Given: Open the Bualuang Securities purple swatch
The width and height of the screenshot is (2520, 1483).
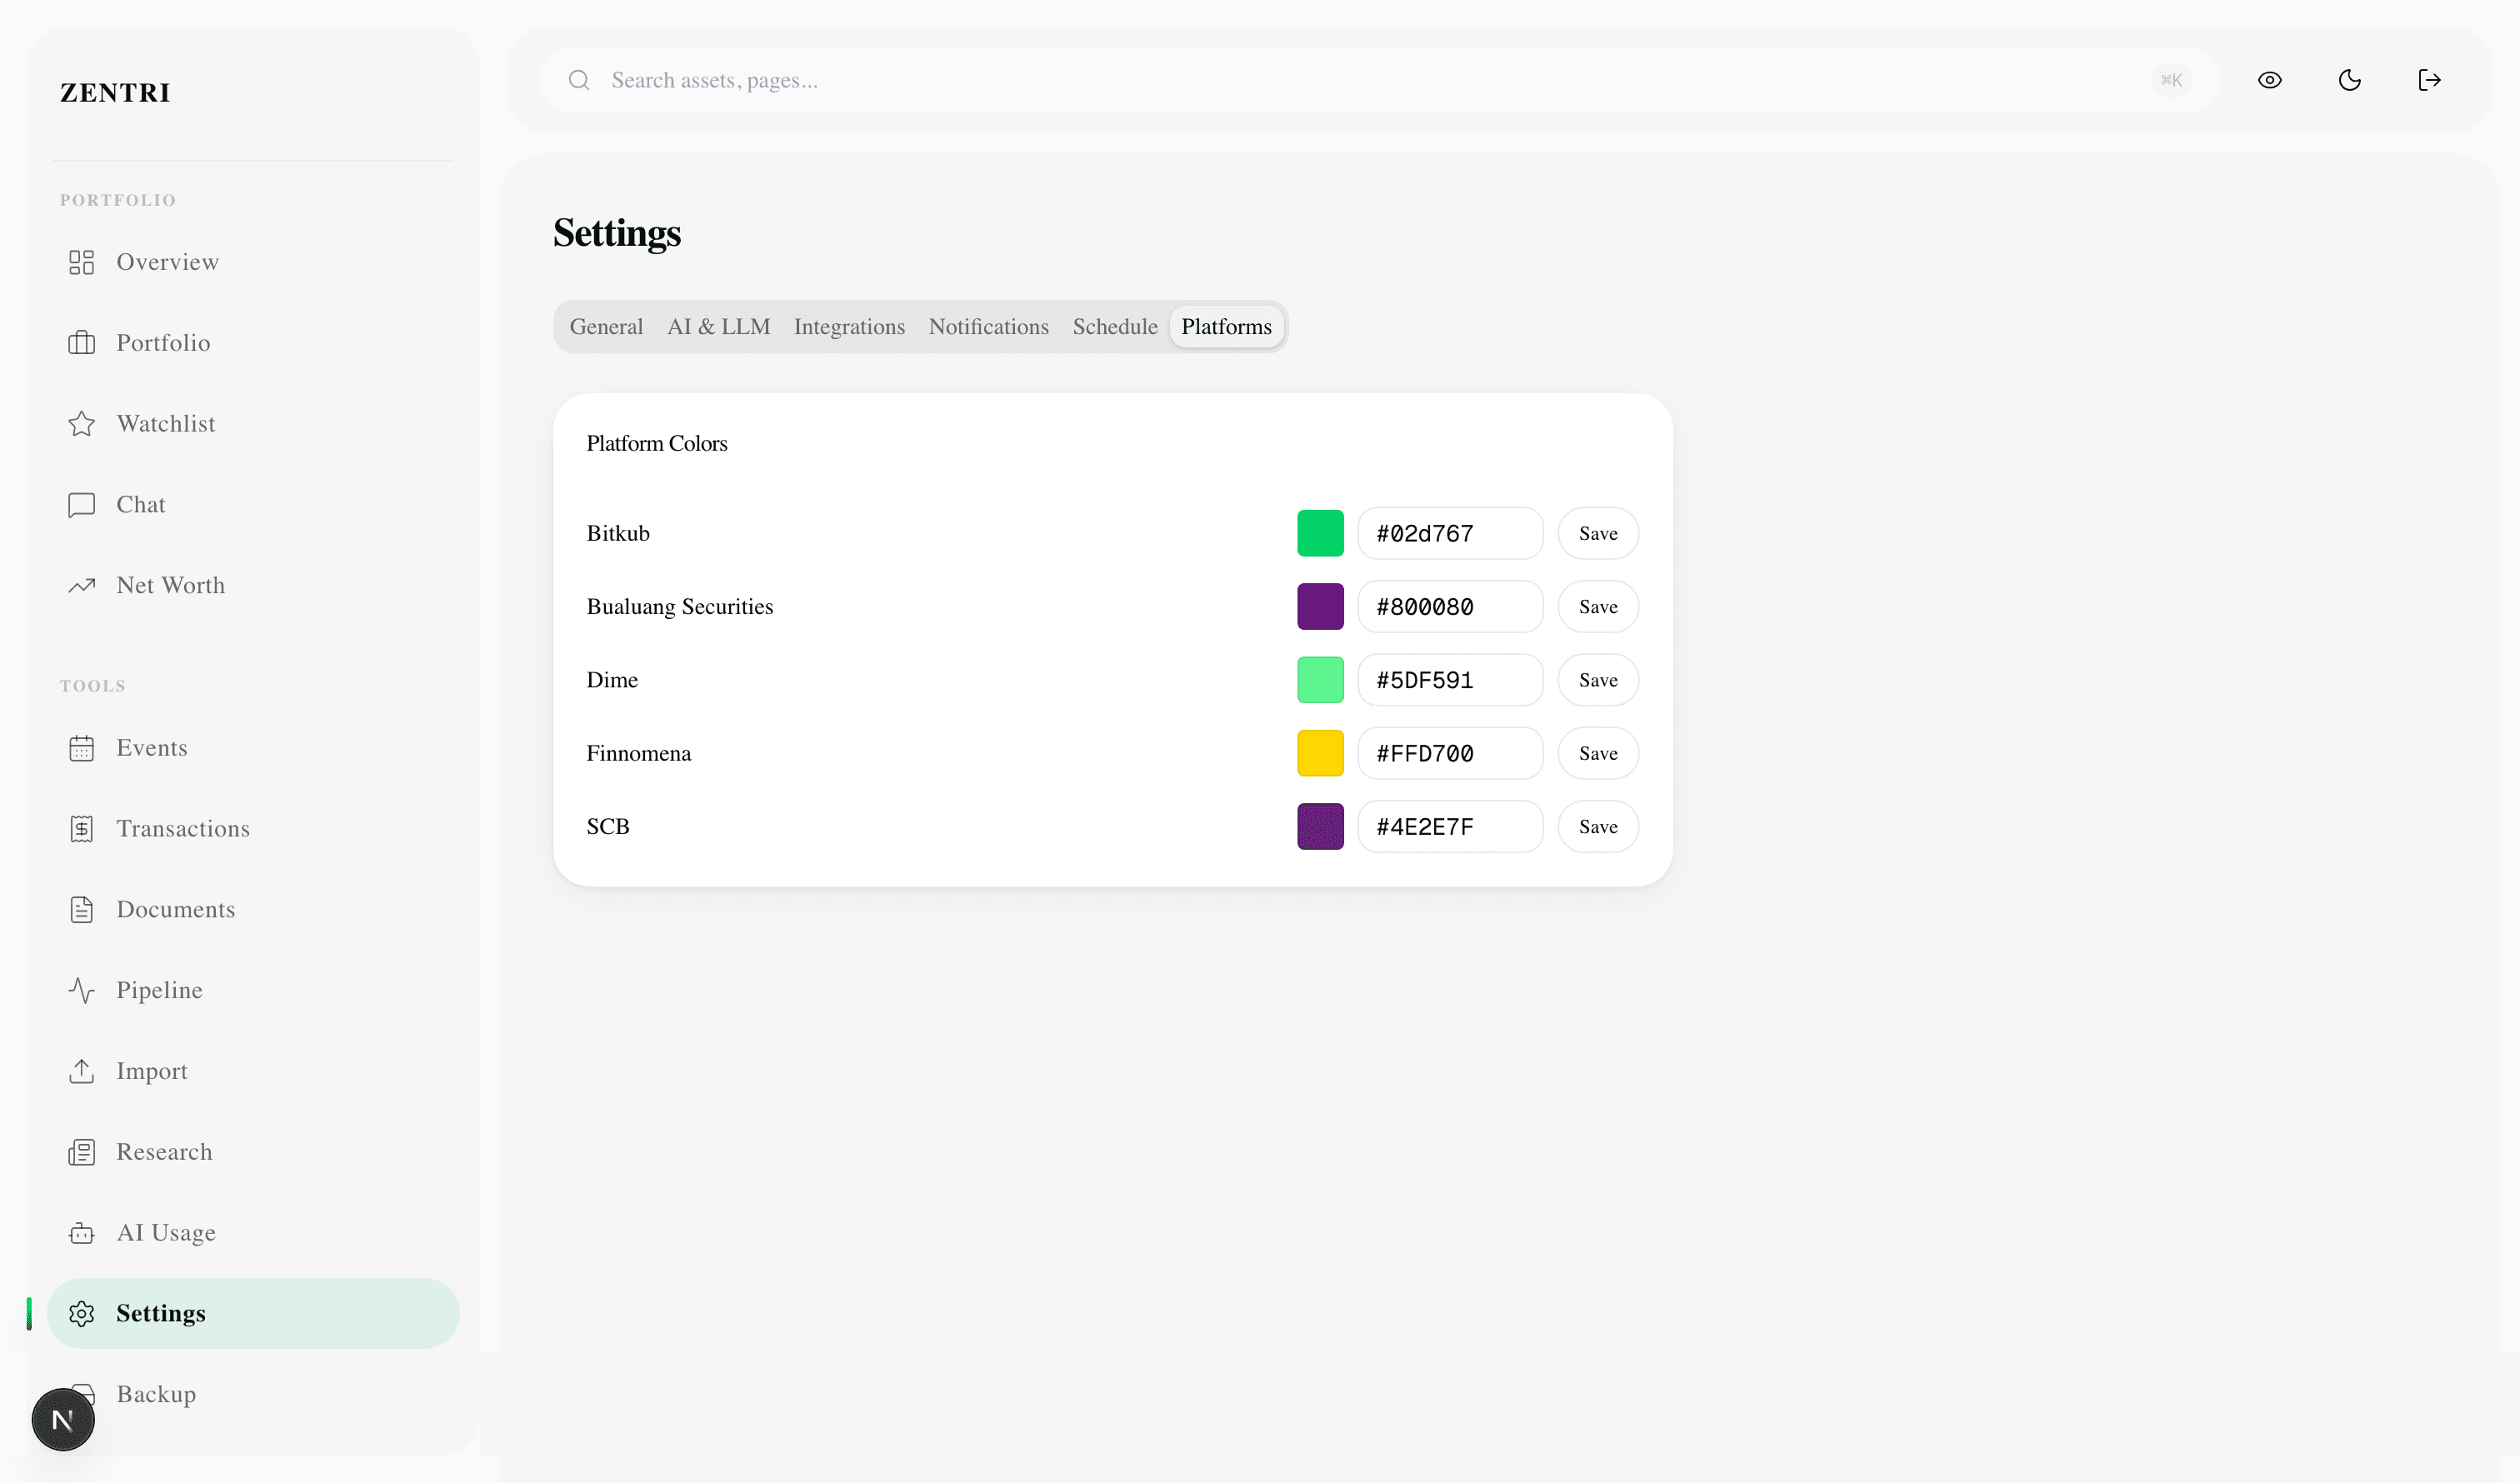Looking at the screenshot, I should tap(1320, 607).
